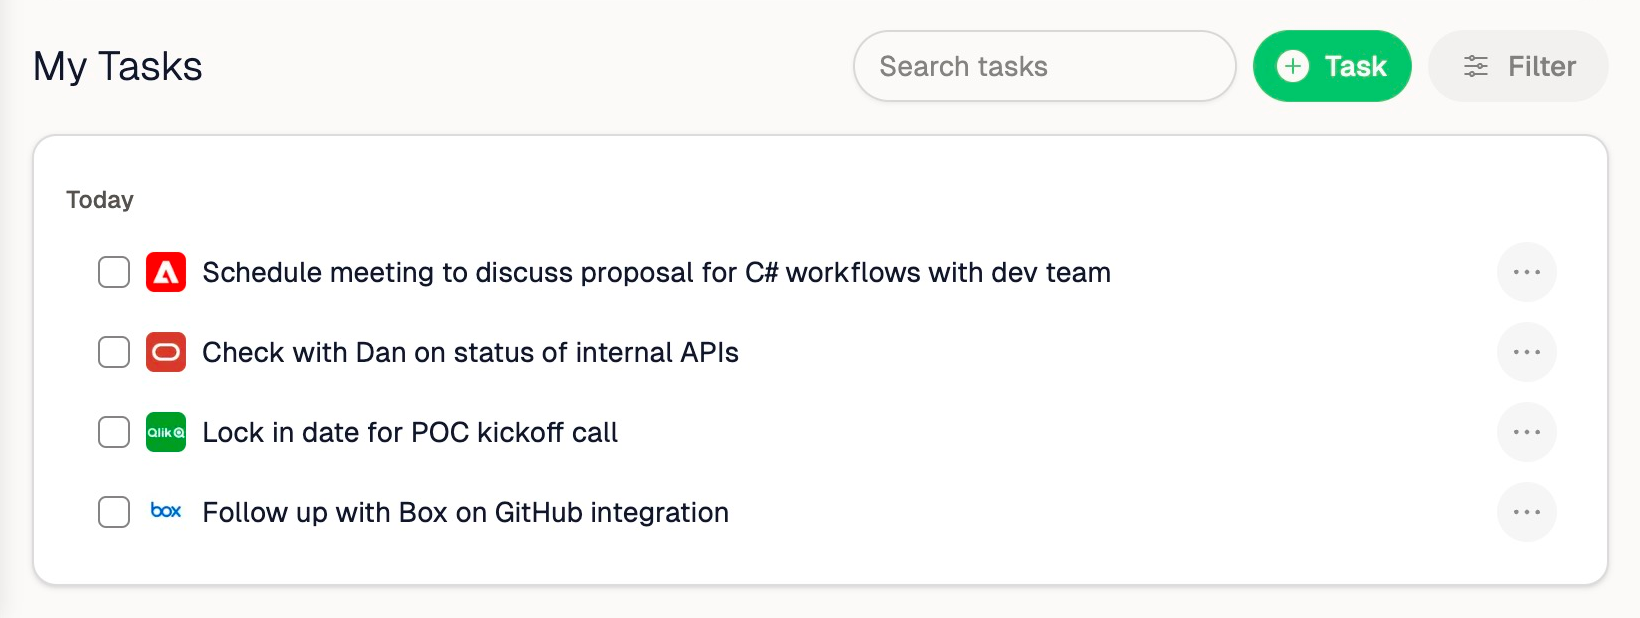
Task: Select the 'Check with Dan' task title
Action: coord(470,352)
